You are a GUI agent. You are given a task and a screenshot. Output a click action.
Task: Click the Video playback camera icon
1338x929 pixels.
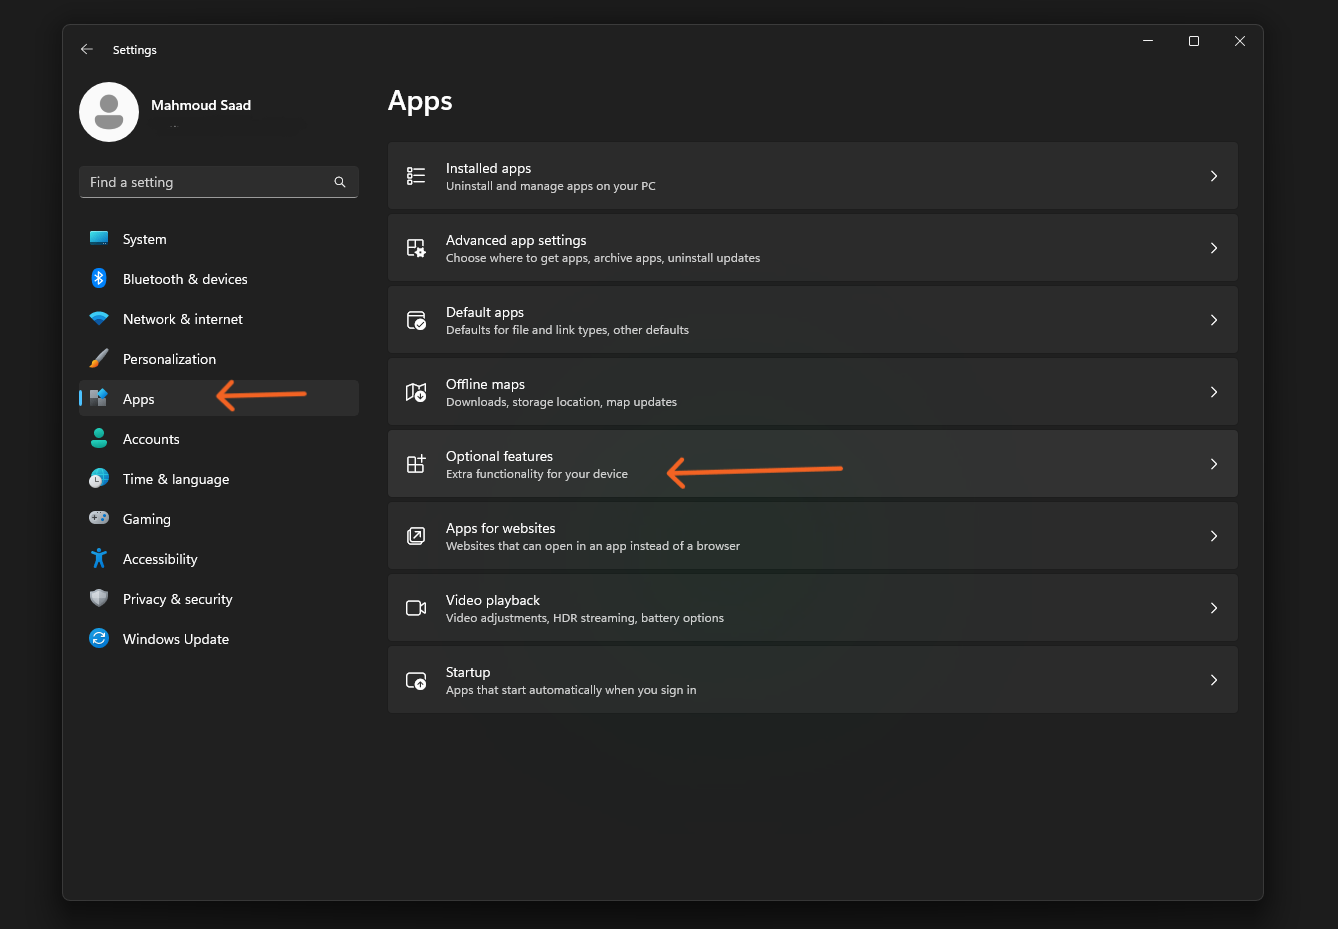[416, 608]
